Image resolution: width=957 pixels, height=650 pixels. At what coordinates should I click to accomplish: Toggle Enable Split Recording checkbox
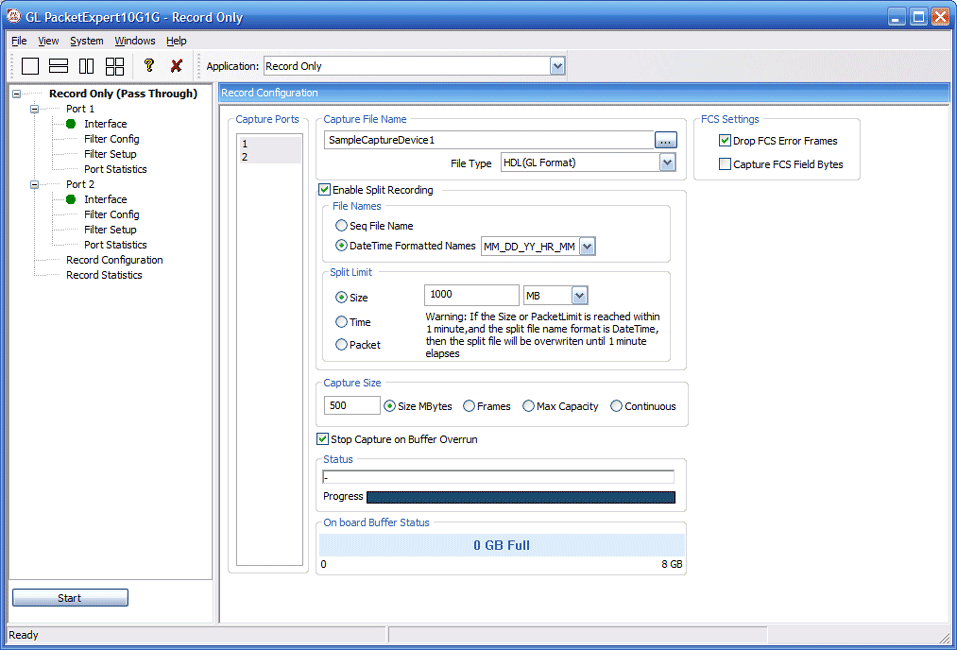click(325, 190)
